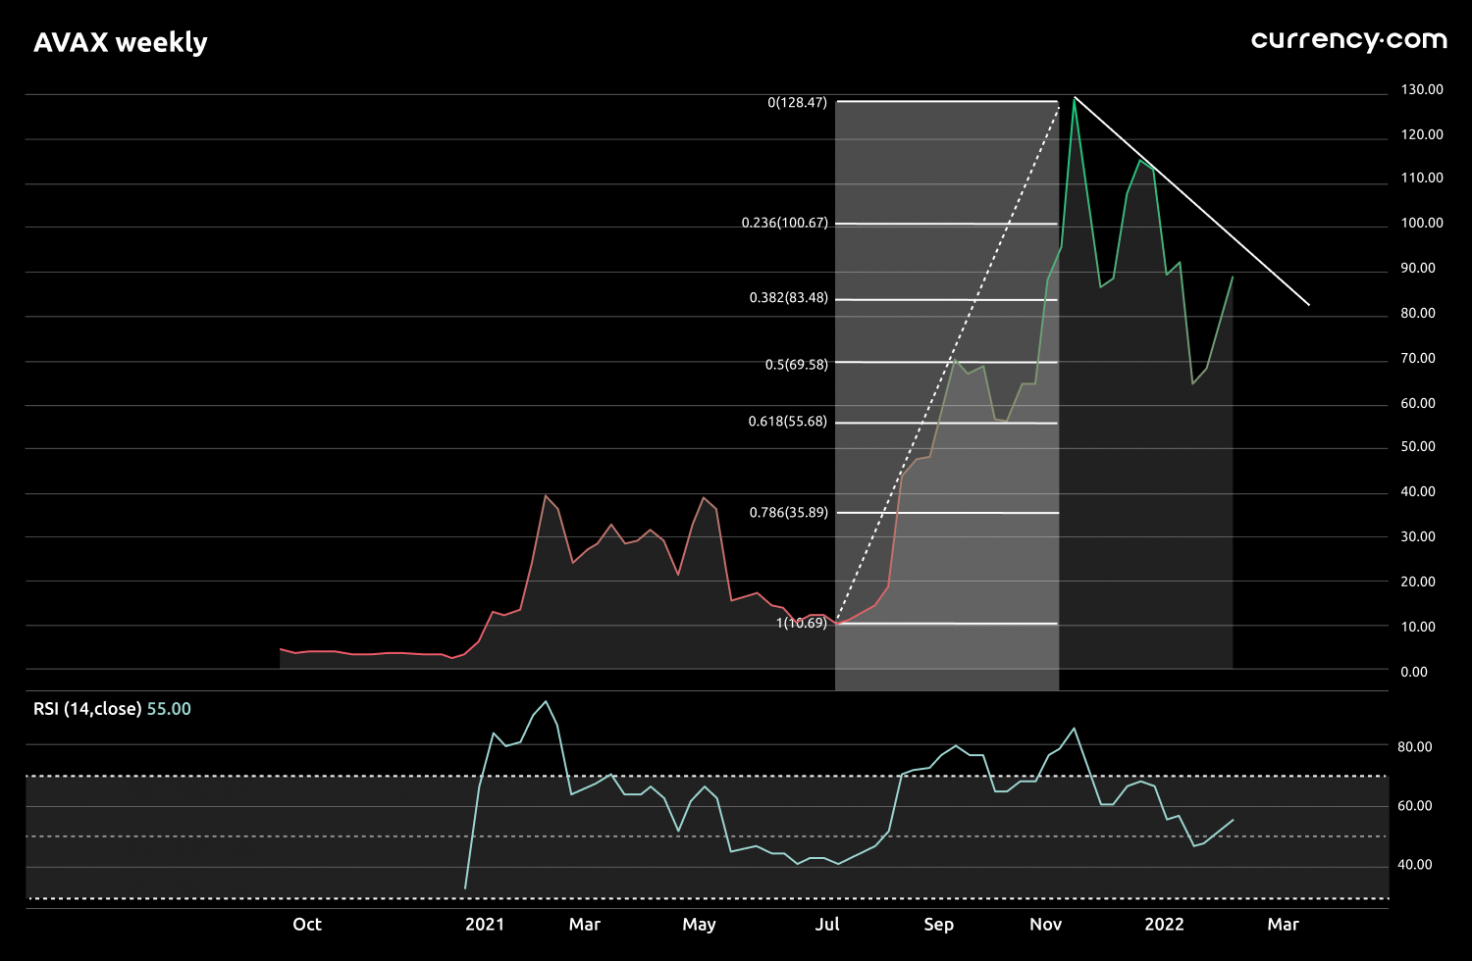Click the Jul time axis label
This screenshot has height=961, width=1472.
pos(827,924)
